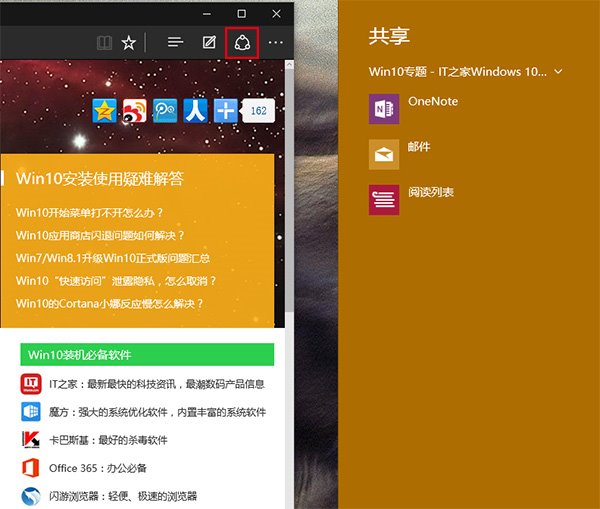600x509 pixels.
Task: Choose mail app icon in share panel
Action: [x=384, y=154]
